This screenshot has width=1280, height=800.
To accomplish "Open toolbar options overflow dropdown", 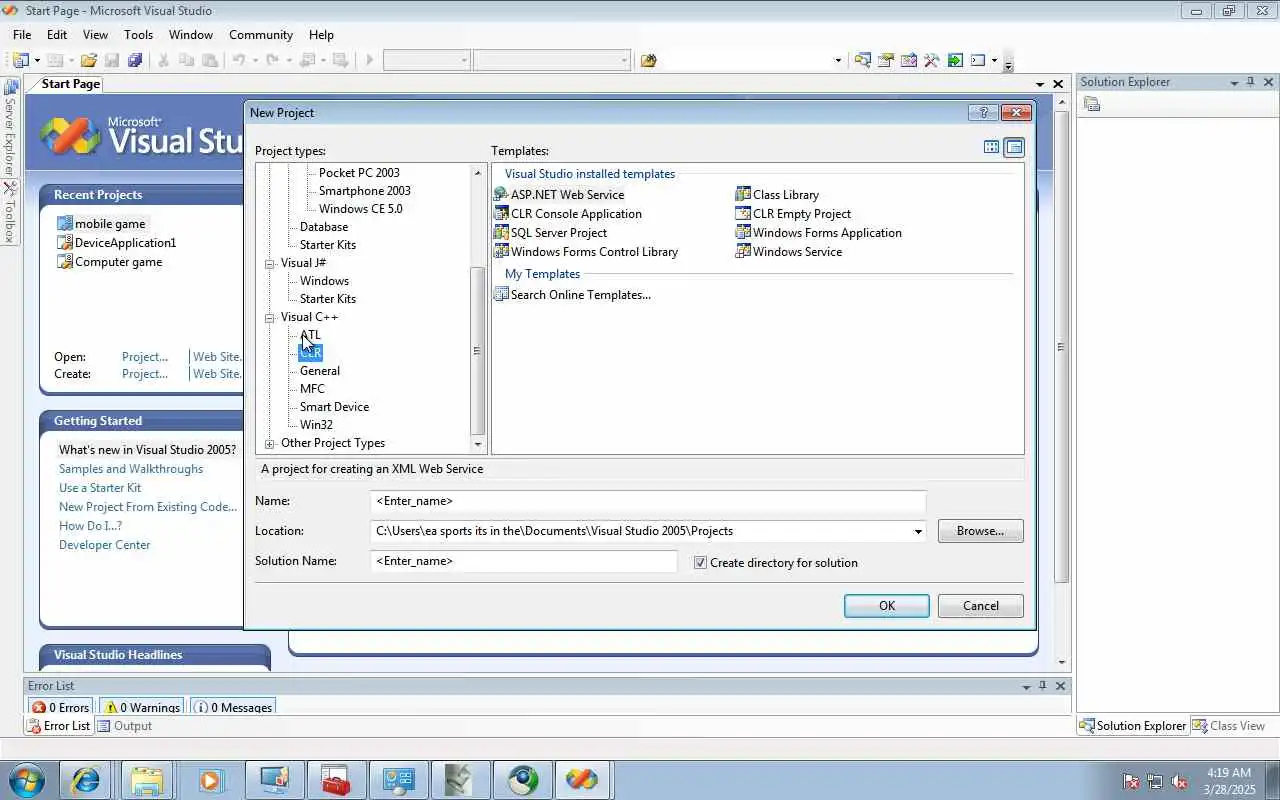I will 1008,63.
